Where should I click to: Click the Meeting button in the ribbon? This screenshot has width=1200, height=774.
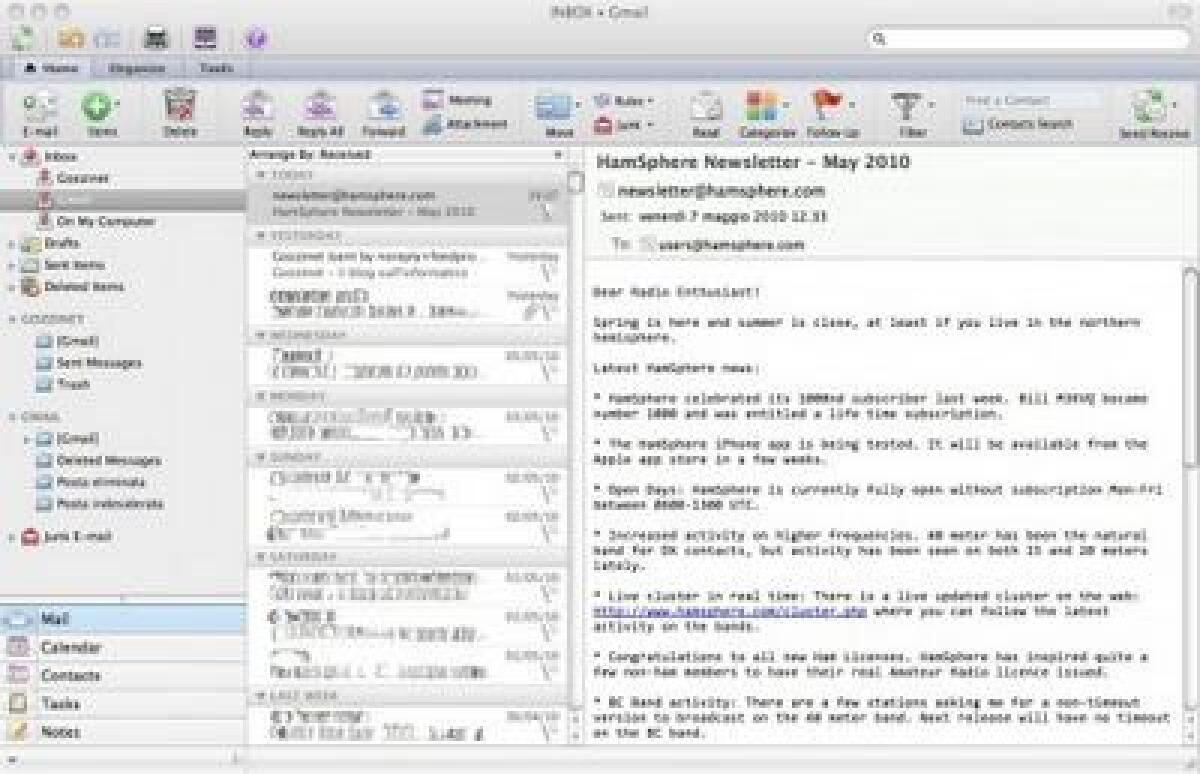[x=457, y=100]
